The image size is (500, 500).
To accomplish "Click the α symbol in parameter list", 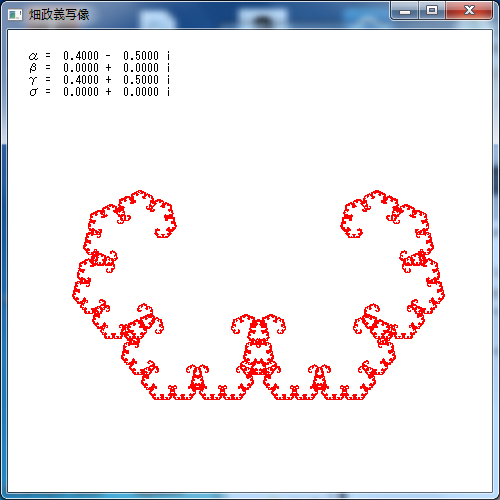I will click(x=33, y=56).
